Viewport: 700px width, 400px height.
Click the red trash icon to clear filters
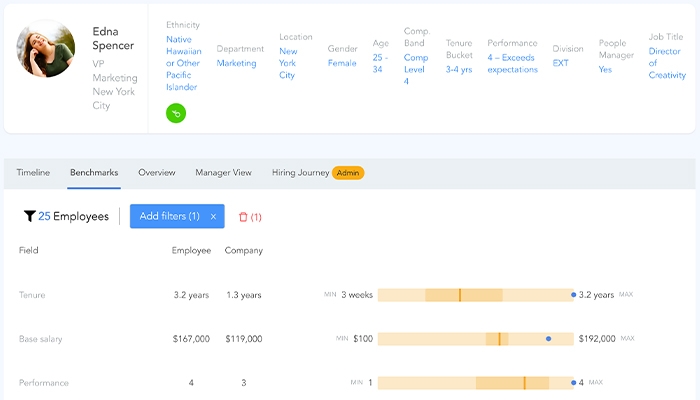pyautogui.click(x=243, y=217)
